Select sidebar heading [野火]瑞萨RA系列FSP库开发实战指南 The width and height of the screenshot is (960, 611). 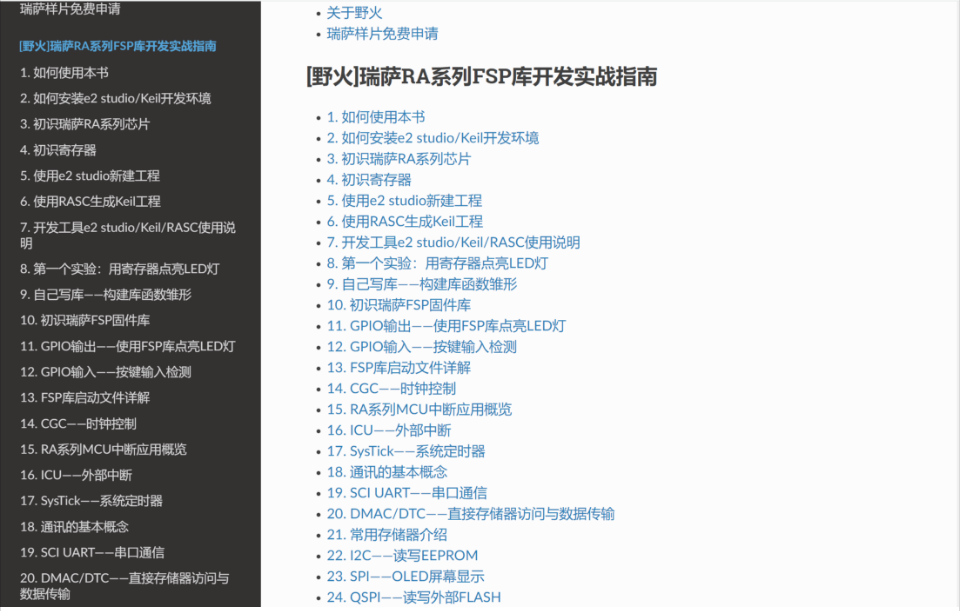tap(118, 46)
